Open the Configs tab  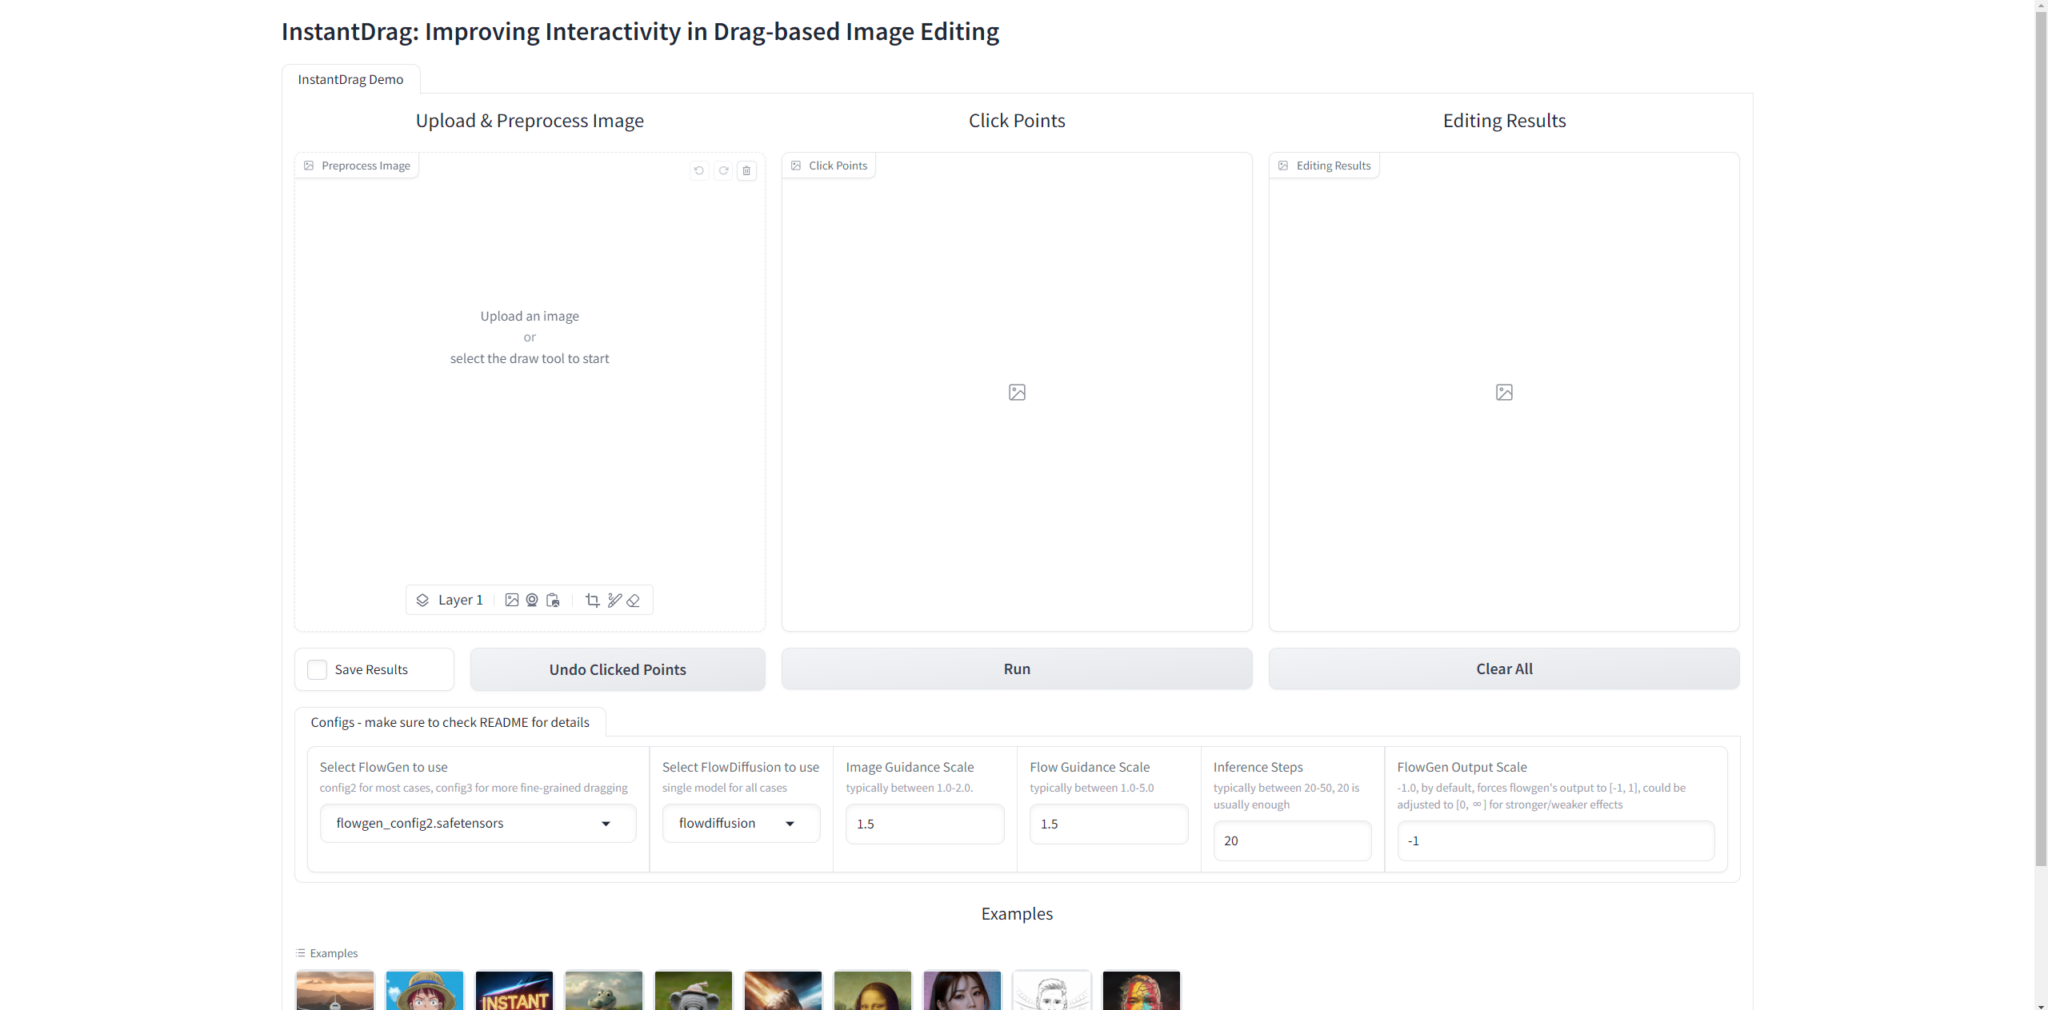pyautogui.click(x=451, y=722)
